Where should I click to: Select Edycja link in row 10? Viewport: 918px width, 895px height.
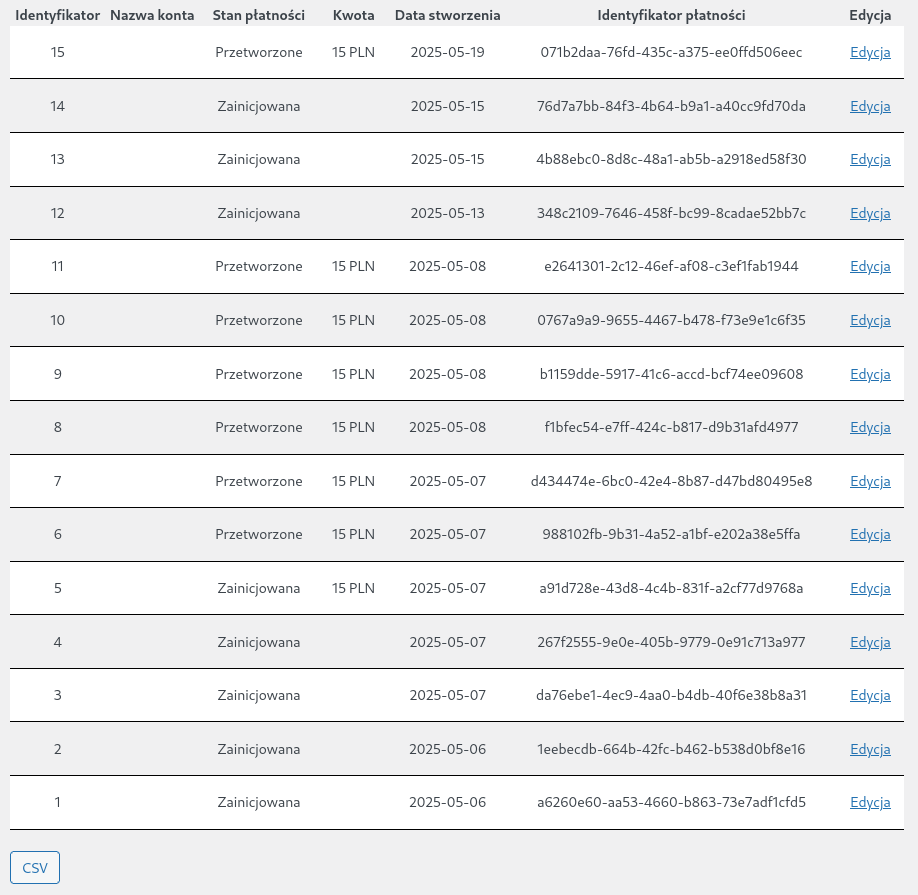[870, 320]
